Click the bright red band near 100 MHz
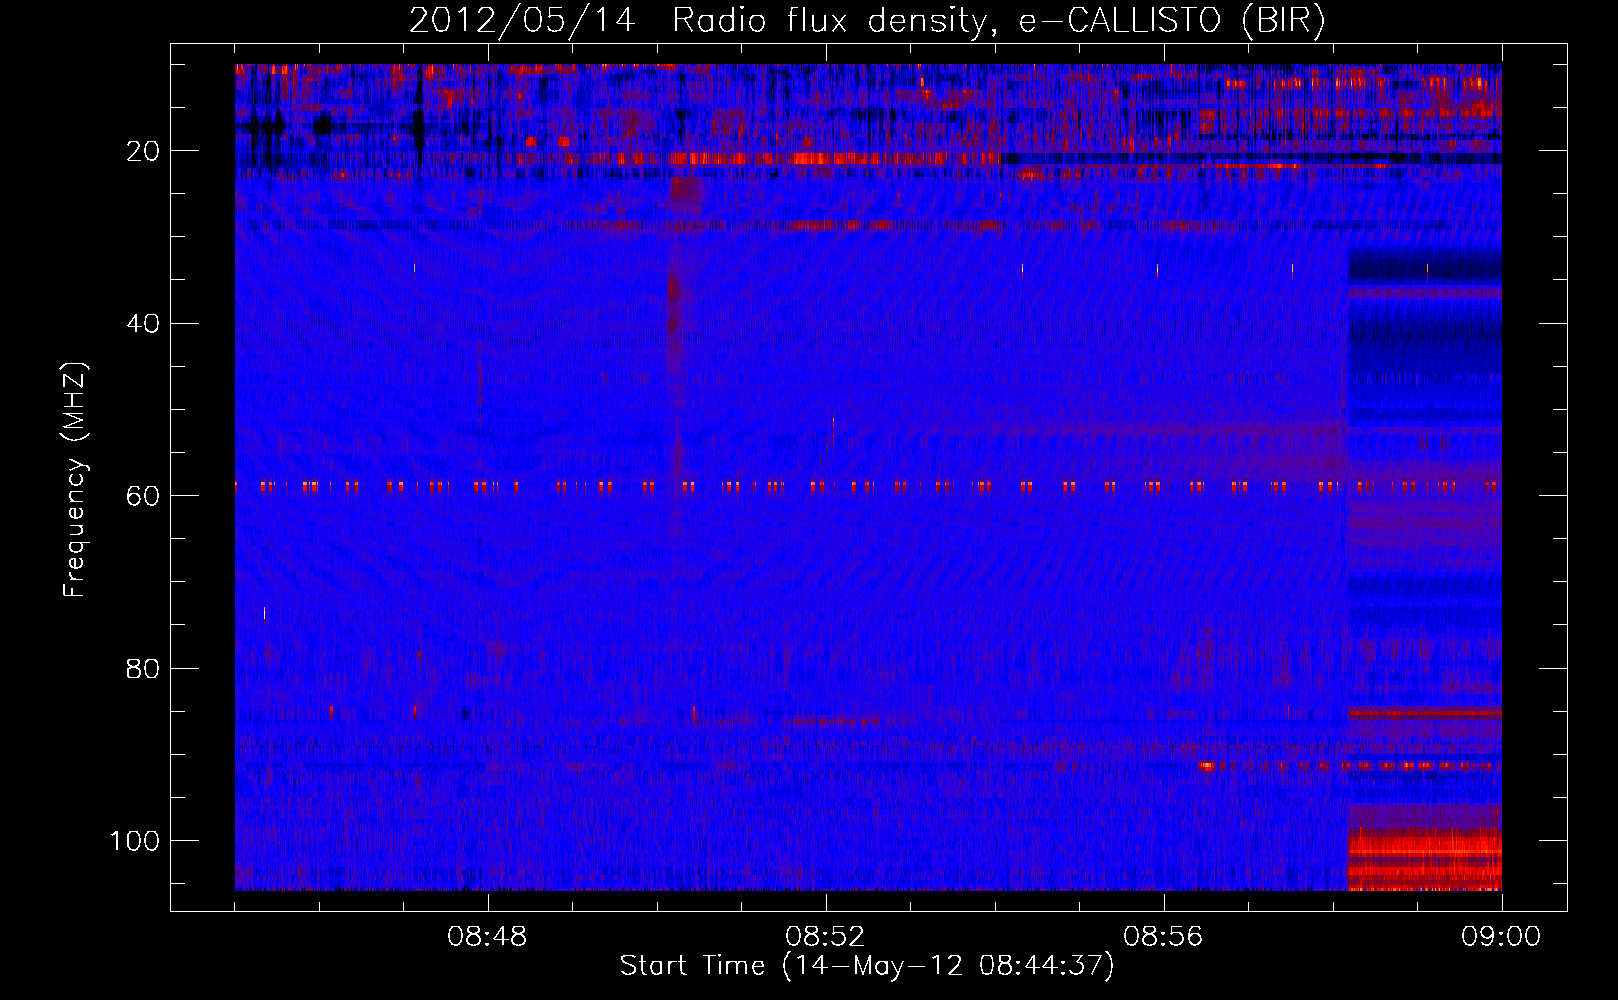This screenshot has width=1618, height=1000. coord(1425,858)
